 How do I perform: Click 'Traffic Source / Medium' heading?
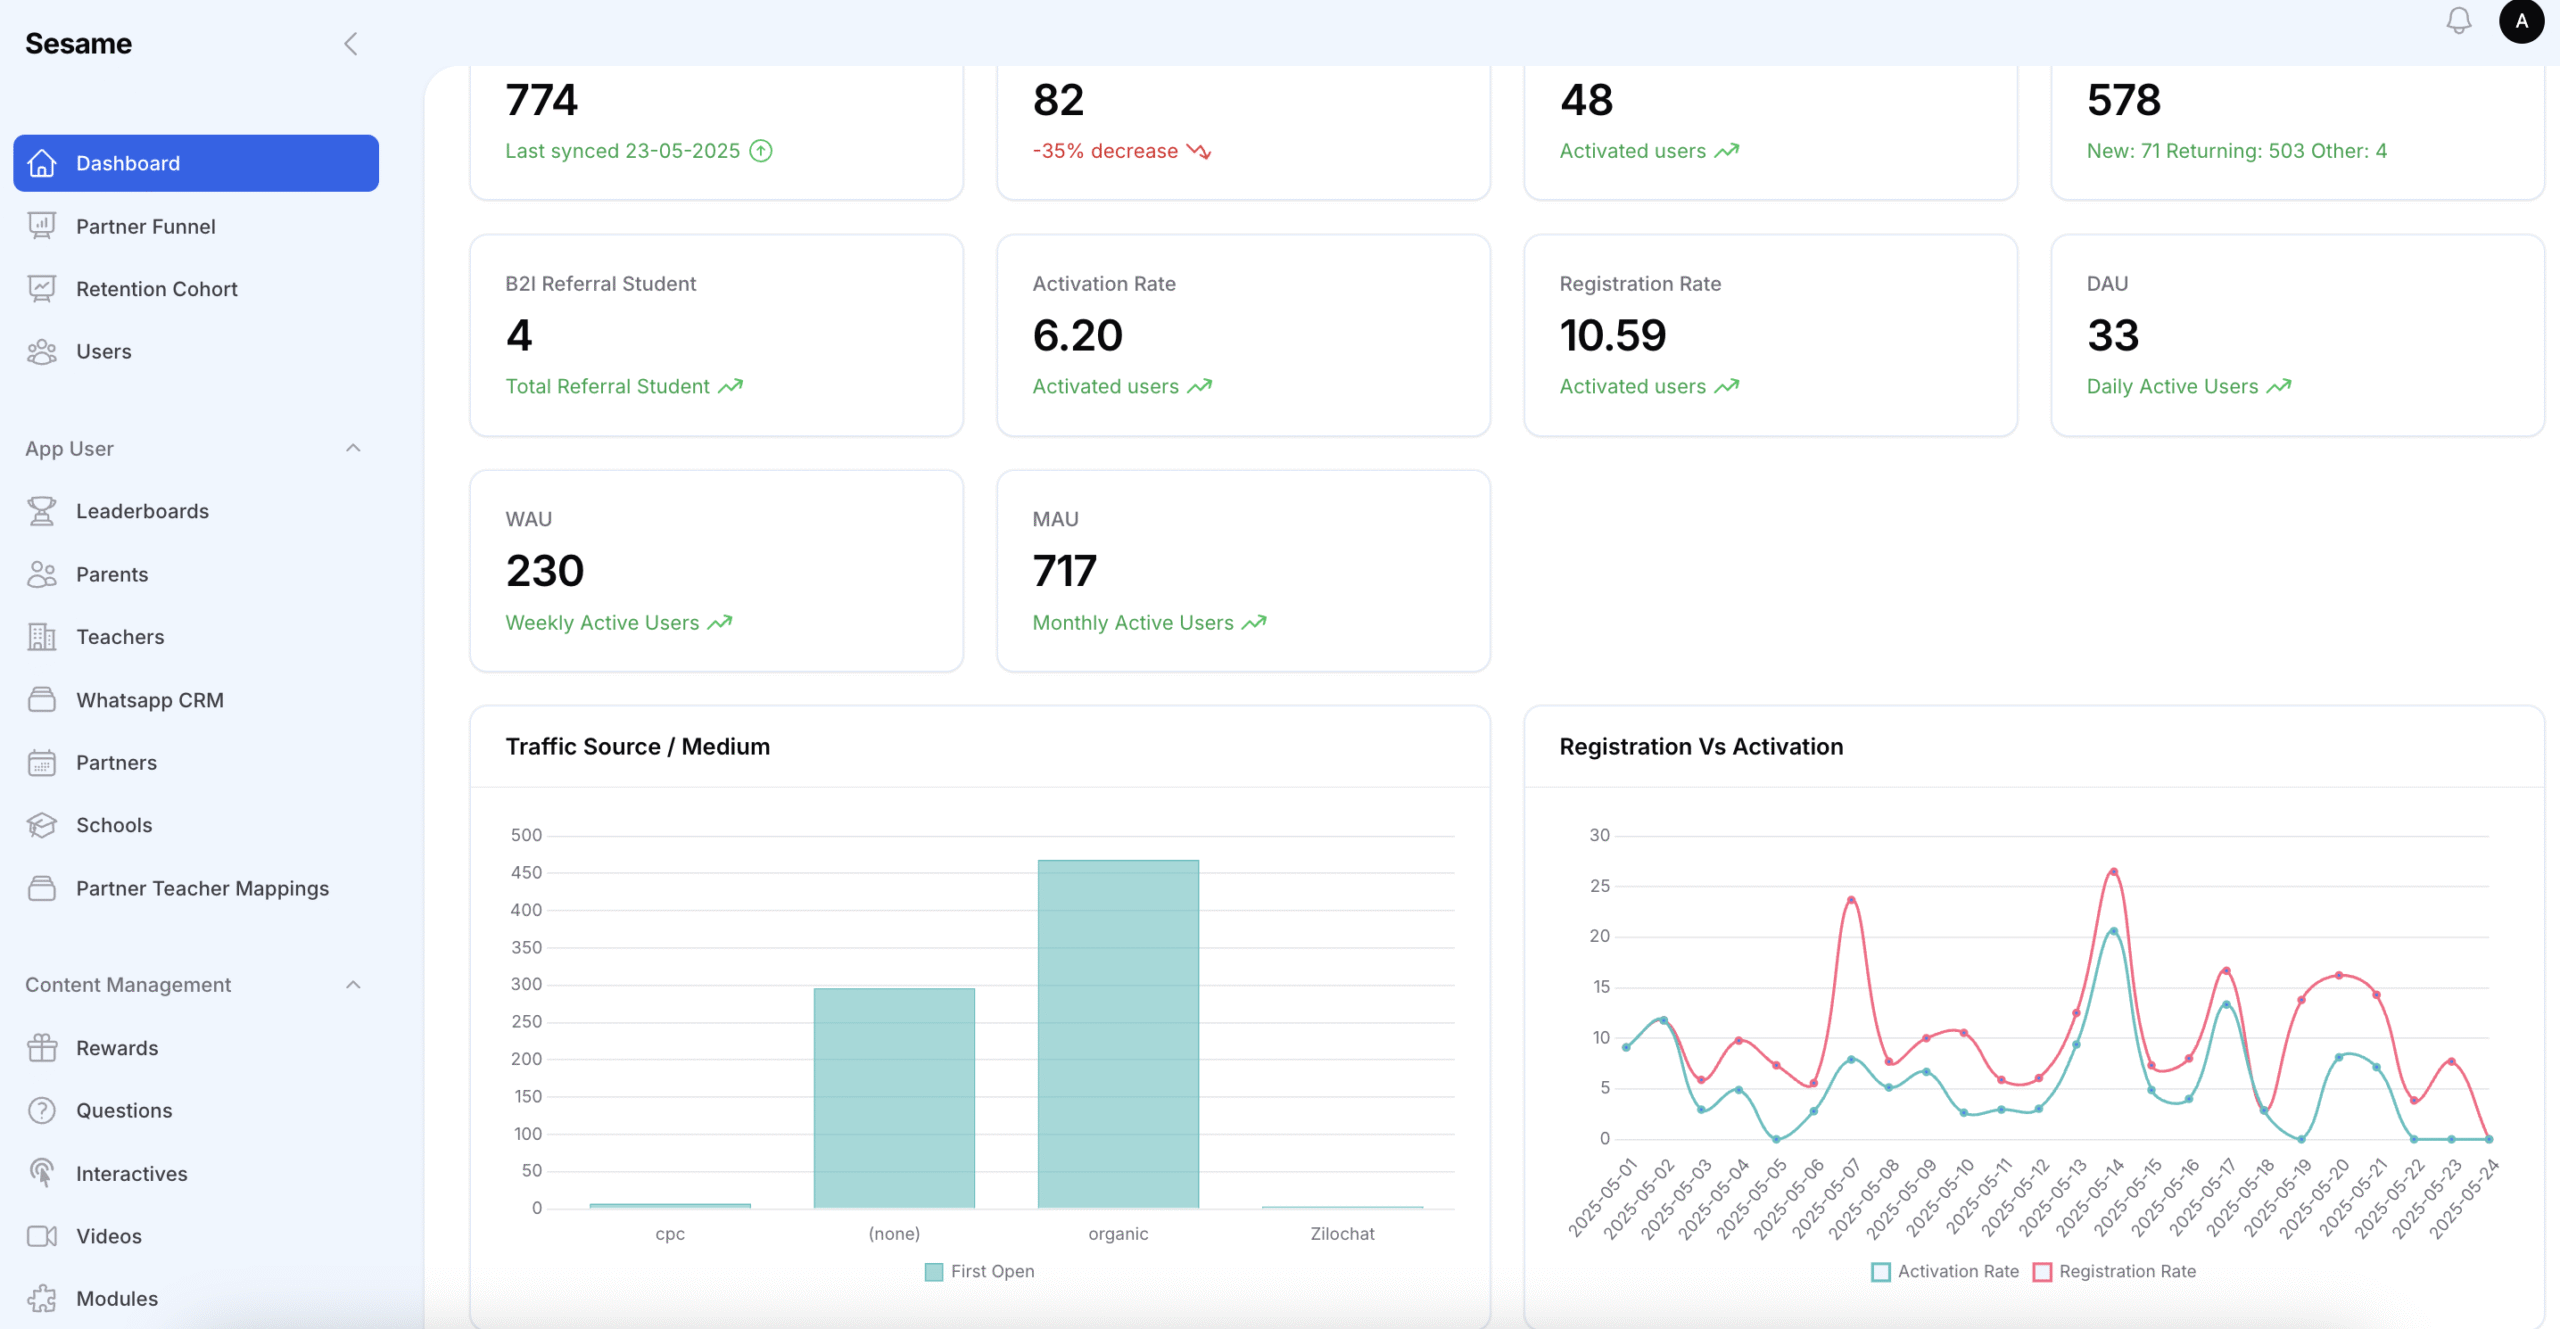pos(637,747)
